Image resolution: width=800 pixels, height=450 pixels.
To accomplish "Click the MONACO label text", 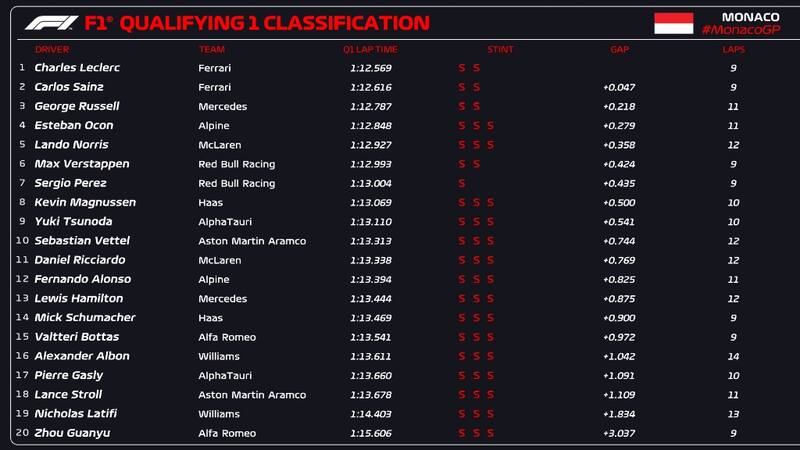I will click(750, 17).
